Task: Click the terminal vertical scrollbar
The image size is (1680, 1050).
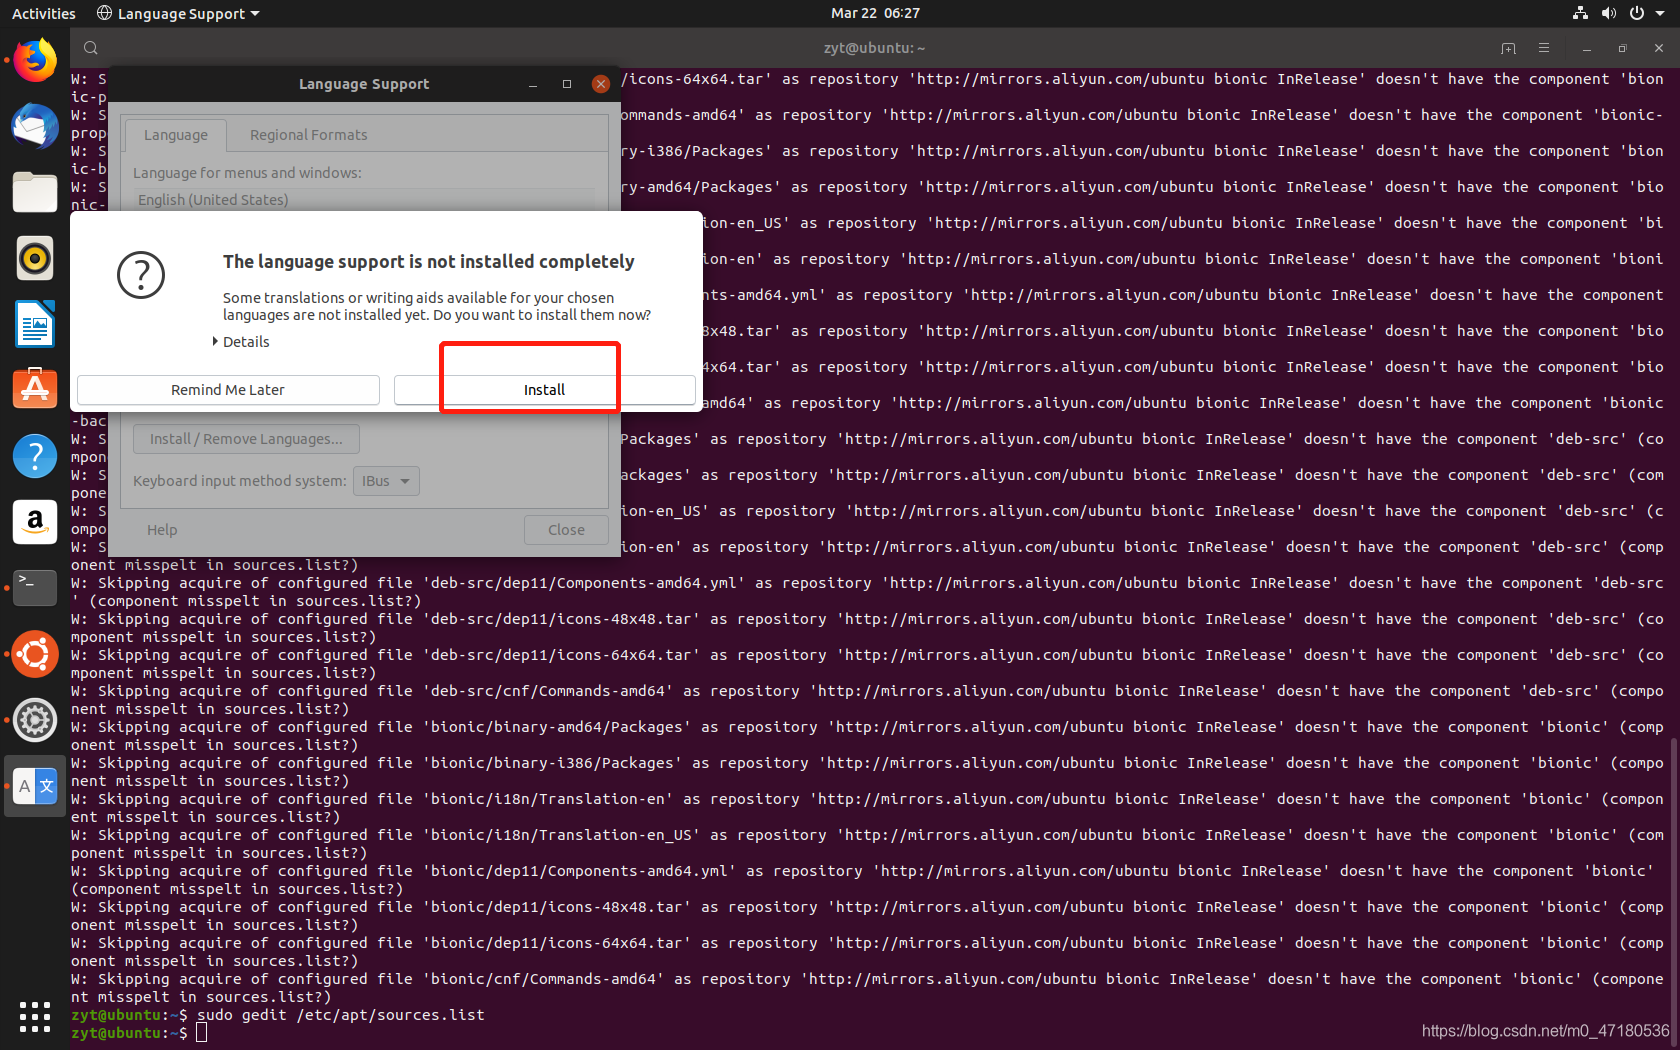Action: (1674, 893)
